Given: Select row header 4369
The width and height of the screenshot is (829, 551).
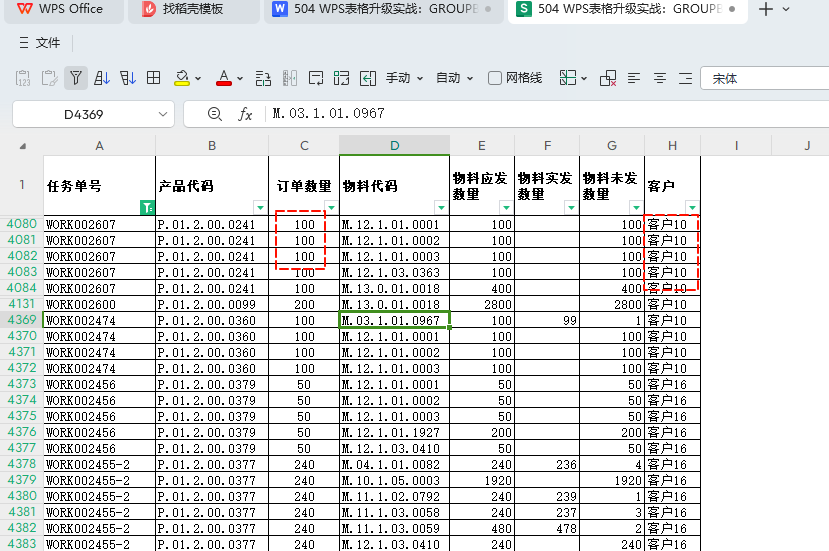Looking at the screenshot, I should click(x=22, y=320).
